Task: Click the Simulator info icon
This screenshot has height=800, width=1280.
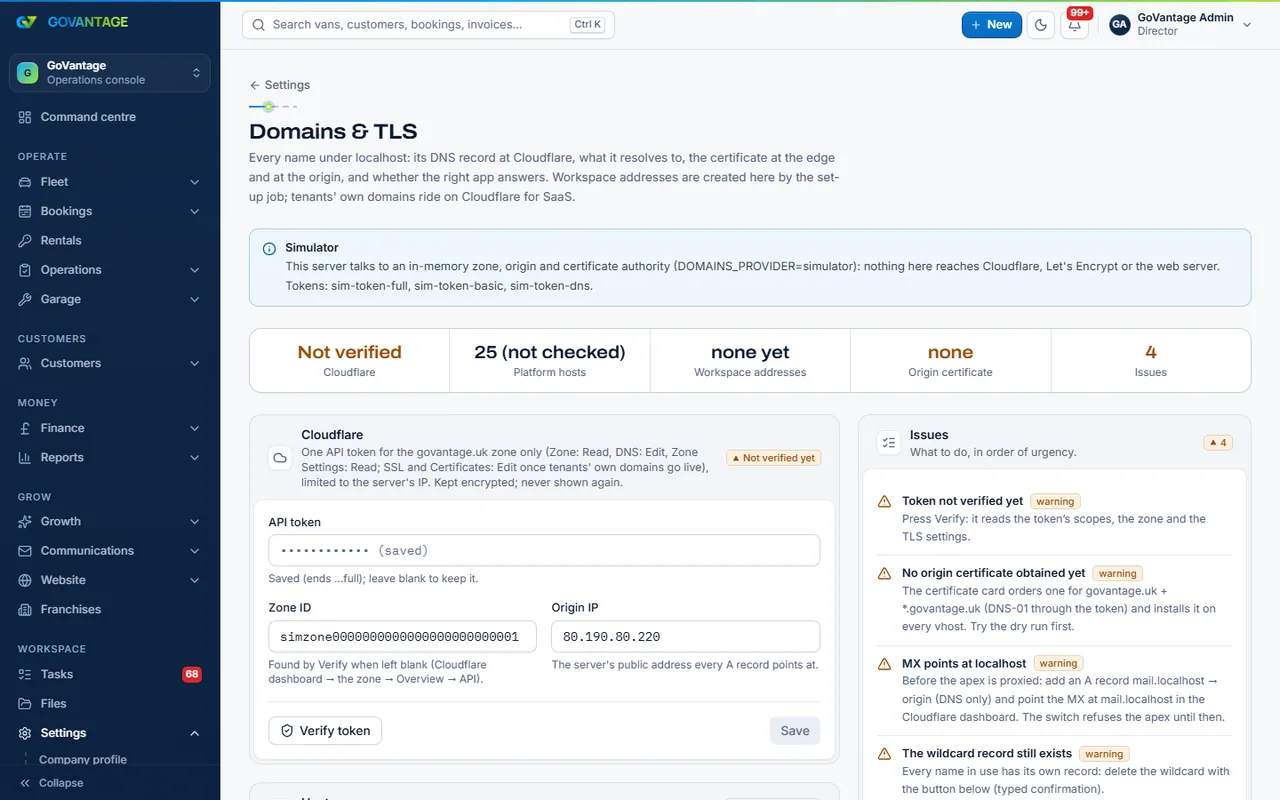Action: [269, 249]
